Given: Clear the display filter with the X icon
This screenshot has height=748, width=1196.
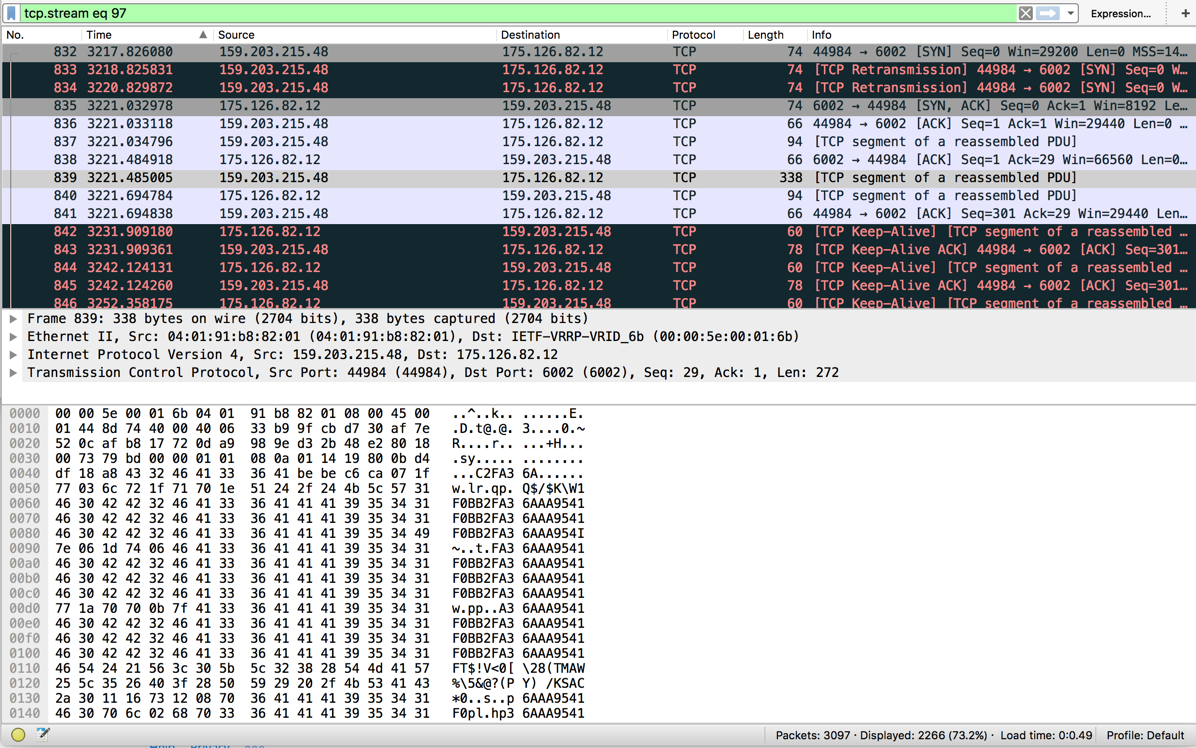Looking at the screenshot, I should click(x=1025, y=14).
